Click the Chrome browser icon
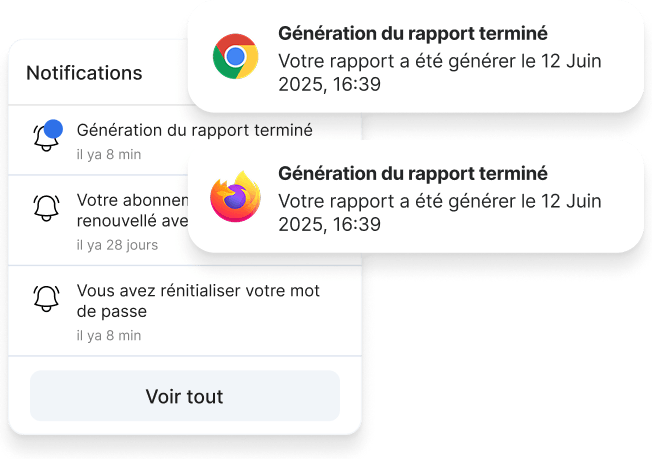652x459 pixels. tap(236, 56)
